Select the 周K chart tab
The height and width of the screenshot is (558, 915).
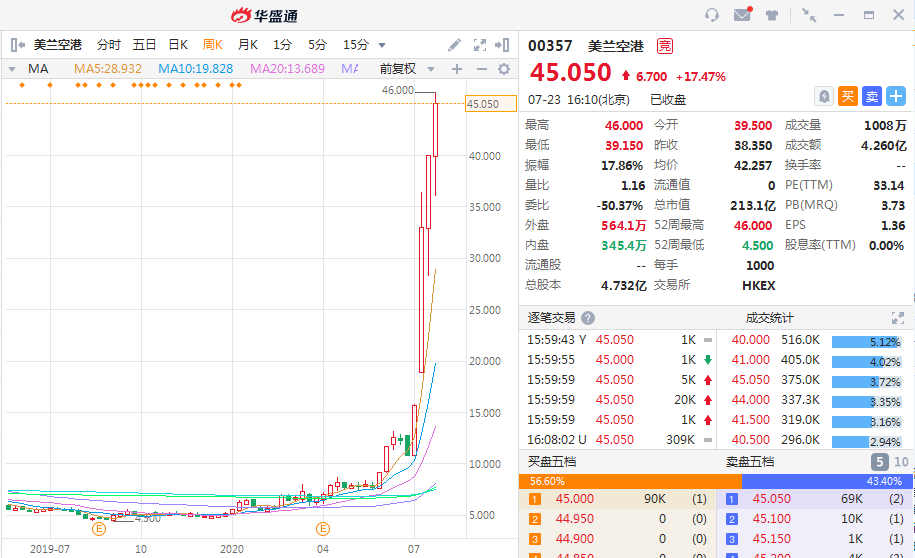(x=213, y=45)
